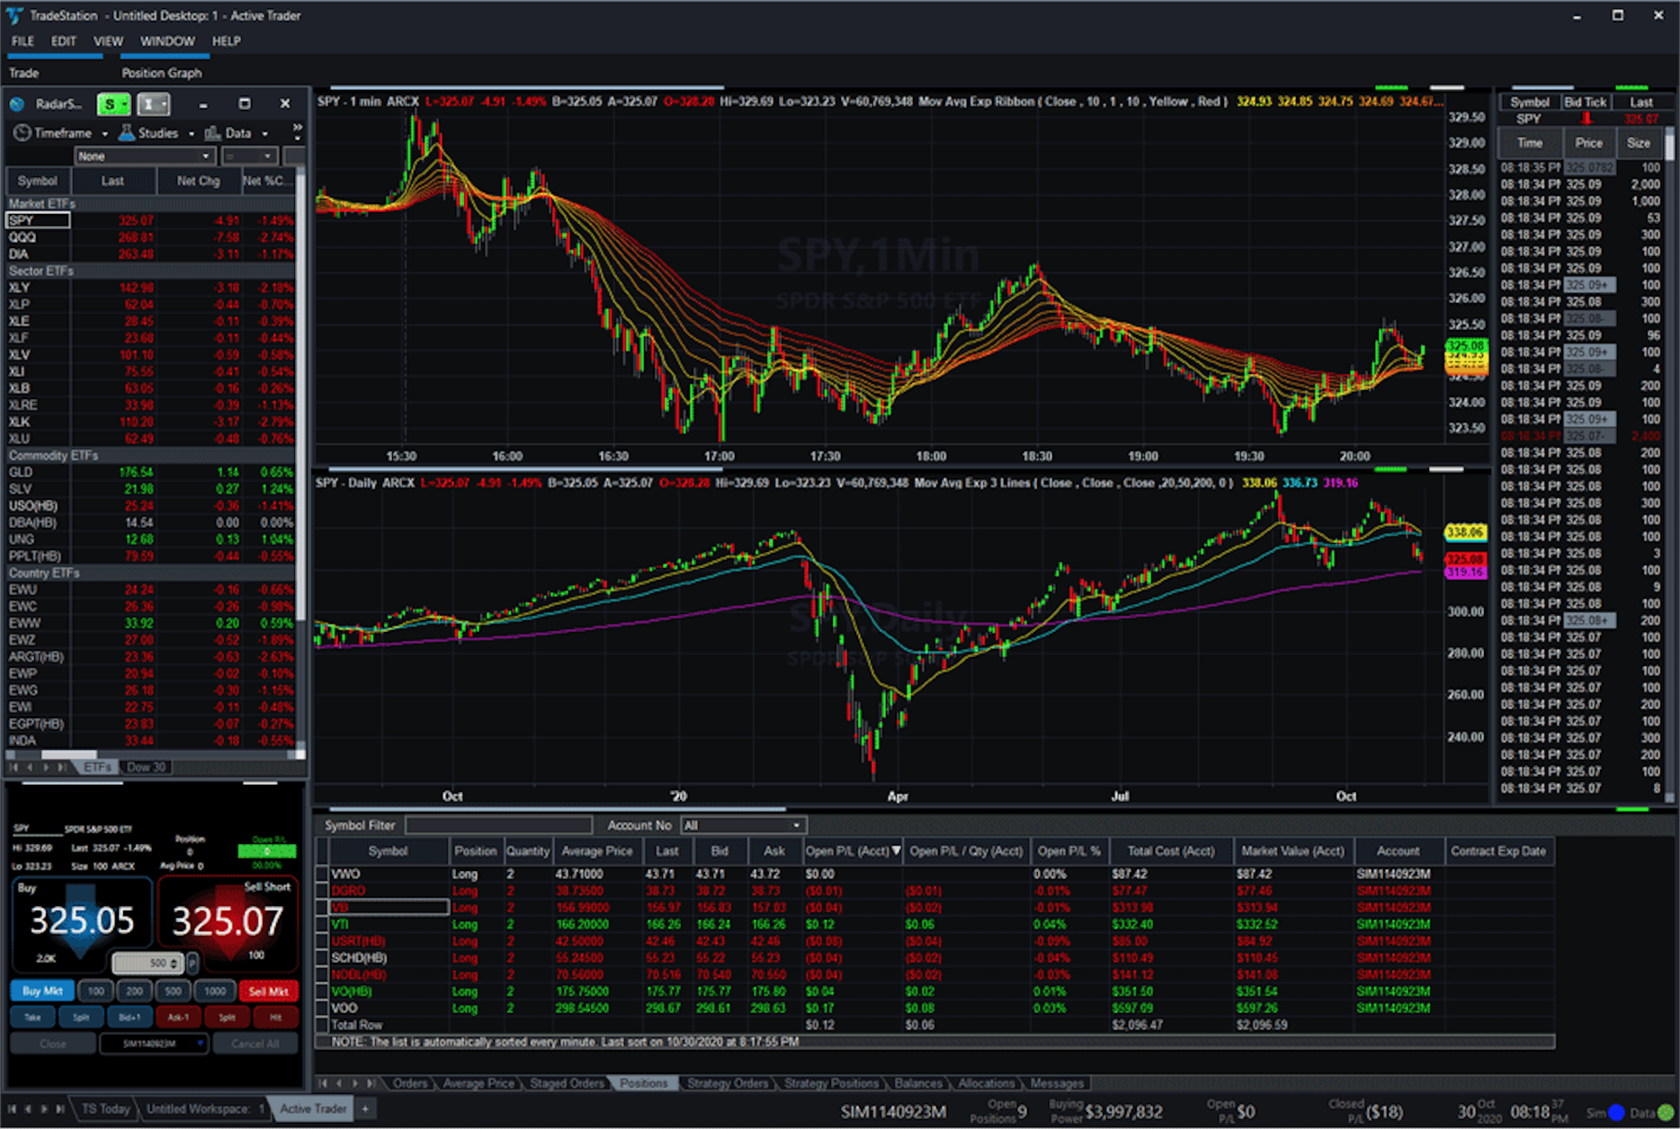Open the equals operator combo box

[249, 156]
